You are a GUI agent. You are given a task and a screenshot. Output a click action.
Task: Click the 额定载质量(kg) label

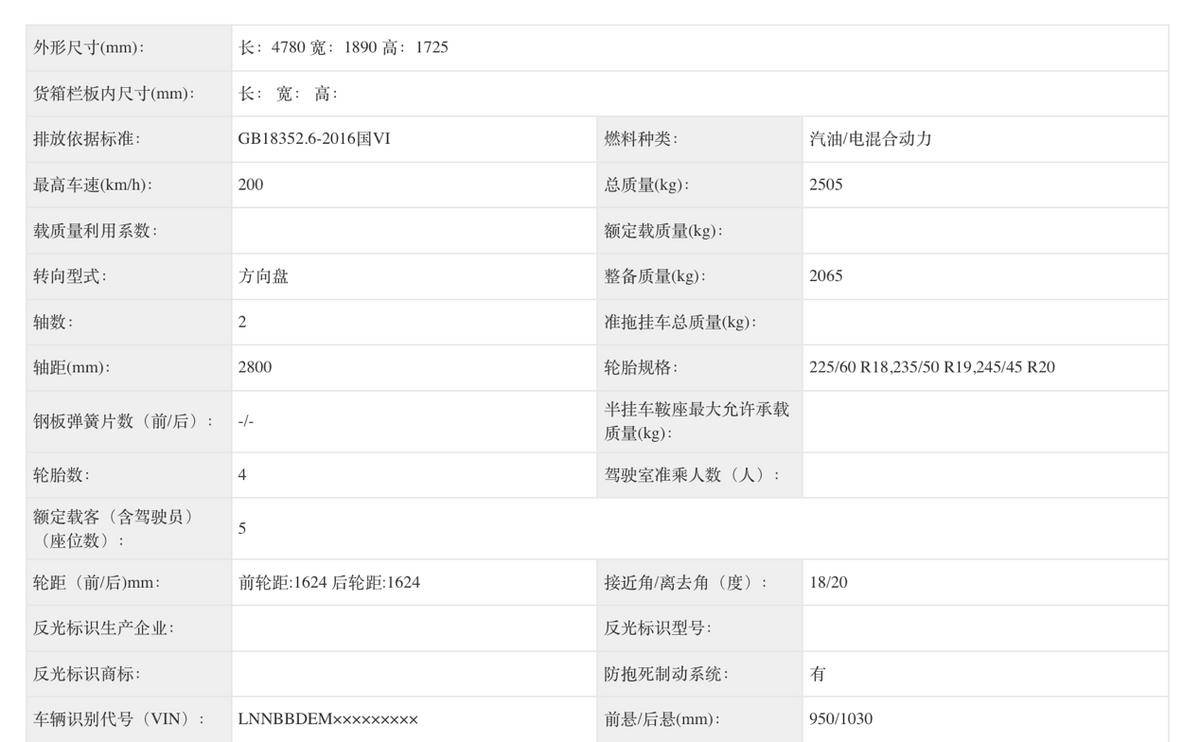coord(664,231)
